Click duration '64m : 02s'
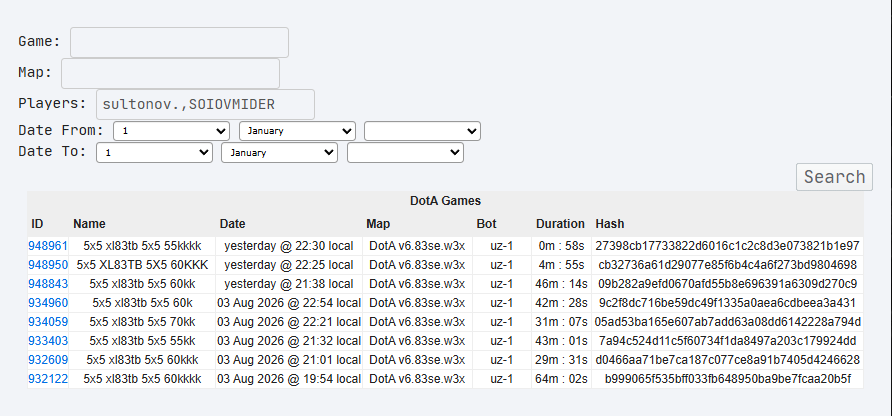The width and height of the screenshot is (892, 416). [x=561, y=380]
